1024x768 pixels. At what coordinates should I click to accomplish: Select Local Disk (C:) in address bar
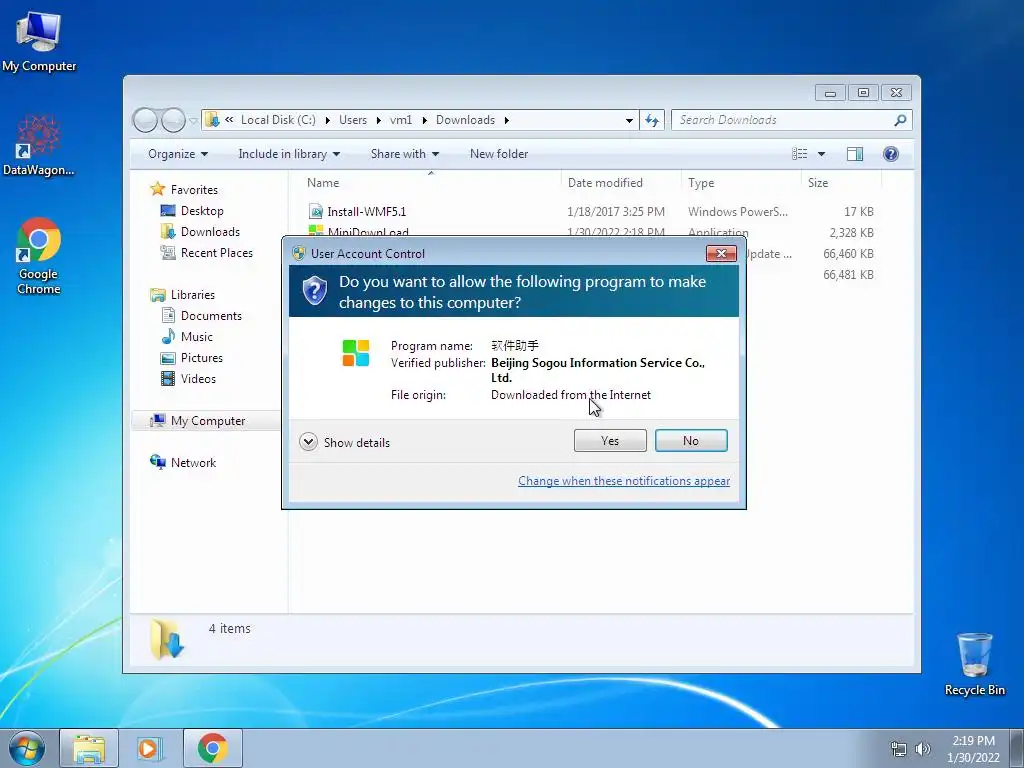click(278, 120)
